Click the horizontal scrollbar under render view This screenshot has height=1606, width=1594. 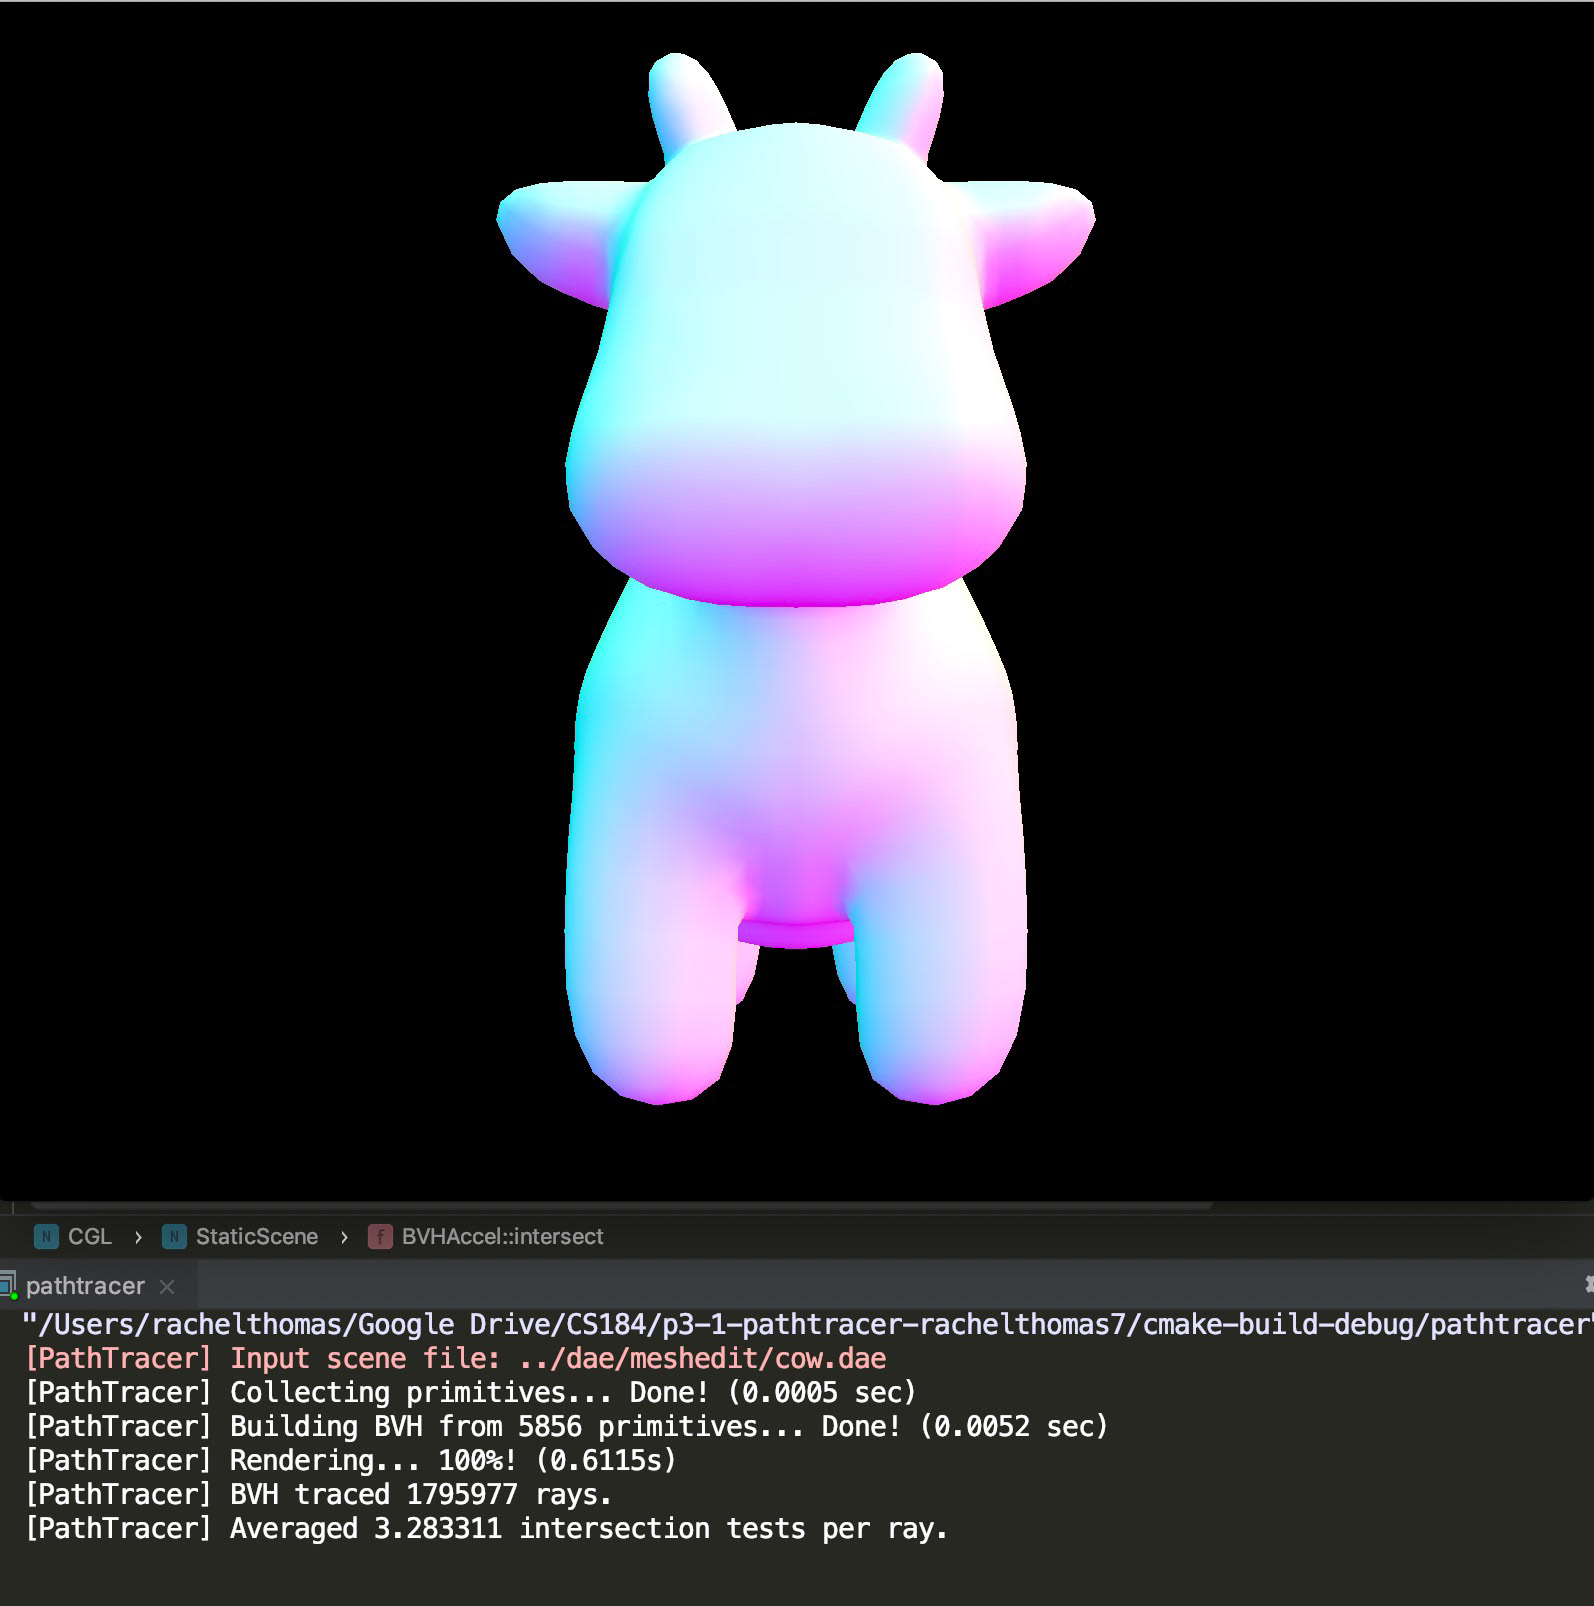click(x=620, y=1206)
